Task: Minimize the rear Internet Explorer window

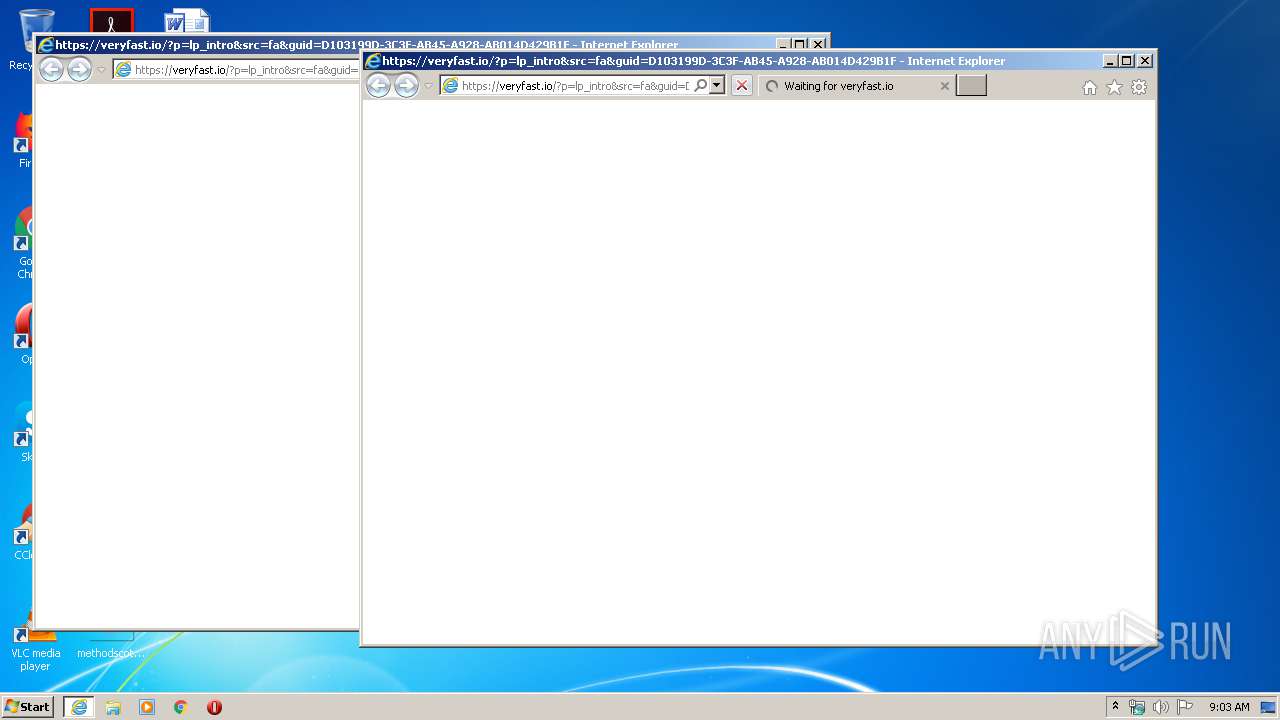Action: (x=783, y=45)
